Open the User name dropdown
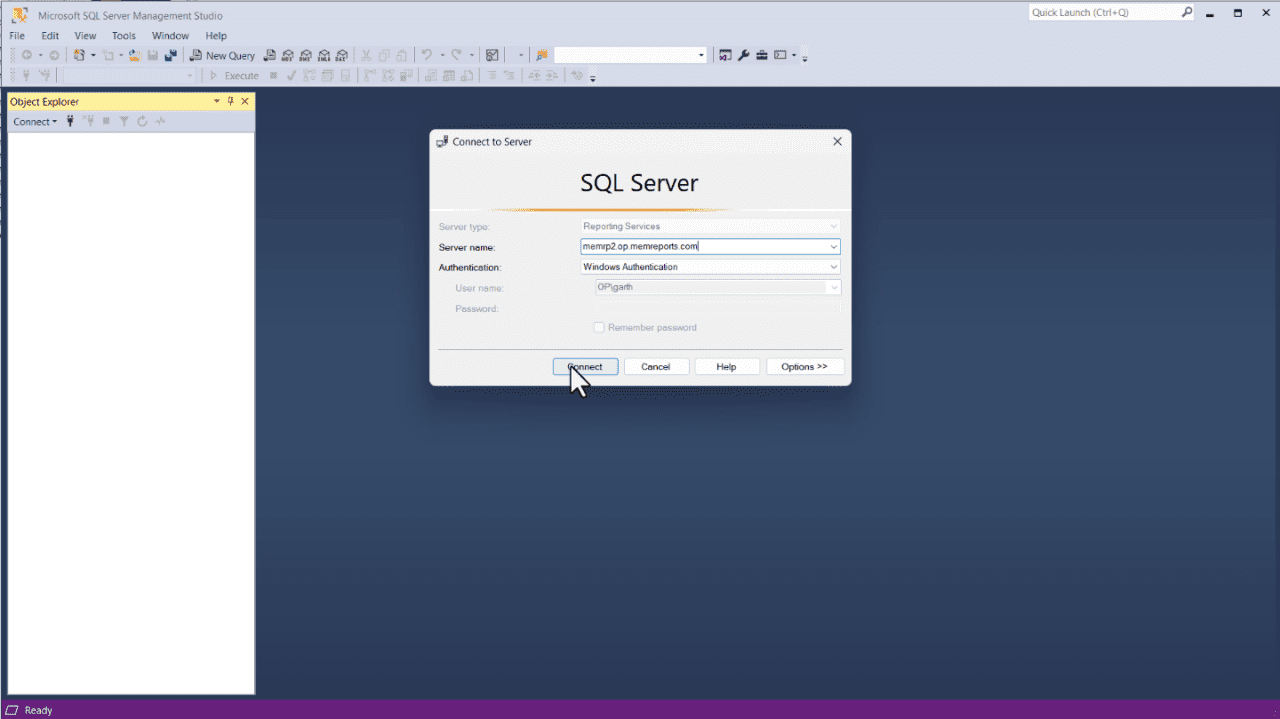The height and width of the screenshot is (719, 1280). pos(833,288)
